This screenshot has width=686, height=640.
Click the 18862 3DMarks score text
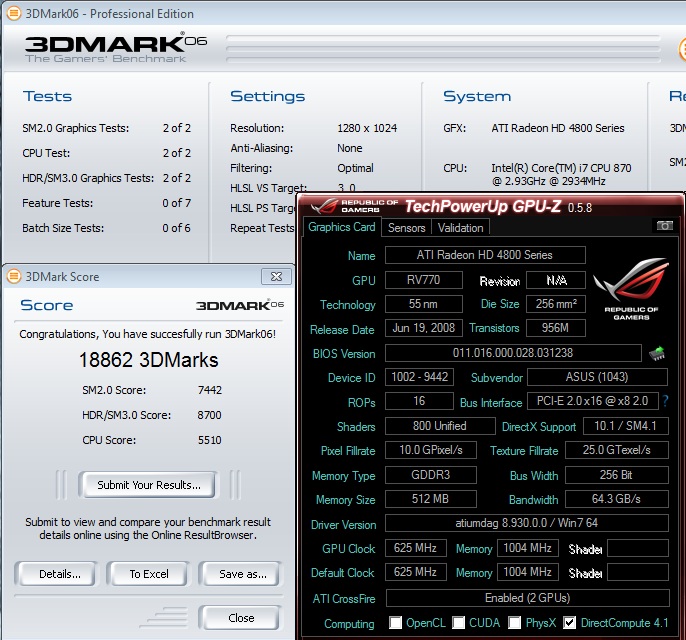(149, 360)
